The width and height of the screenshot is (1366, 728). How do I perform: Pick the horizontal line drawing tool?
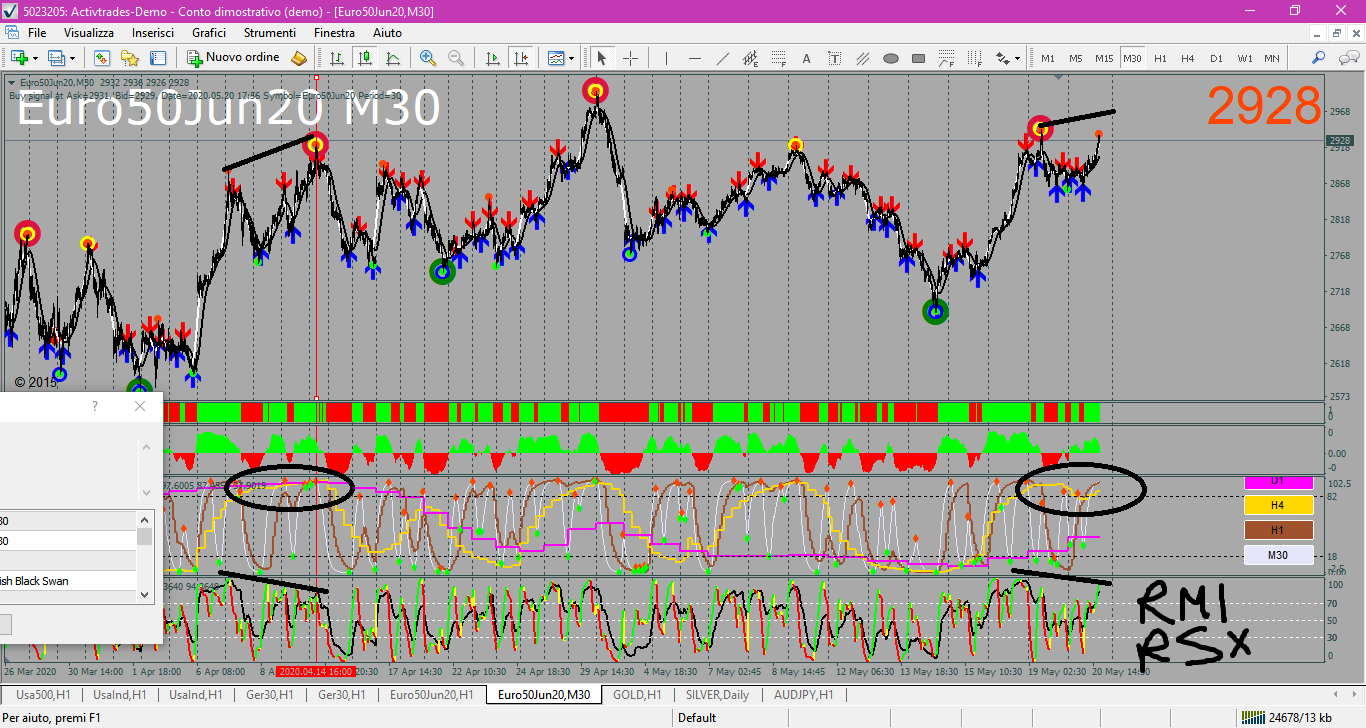click(694, 58)
